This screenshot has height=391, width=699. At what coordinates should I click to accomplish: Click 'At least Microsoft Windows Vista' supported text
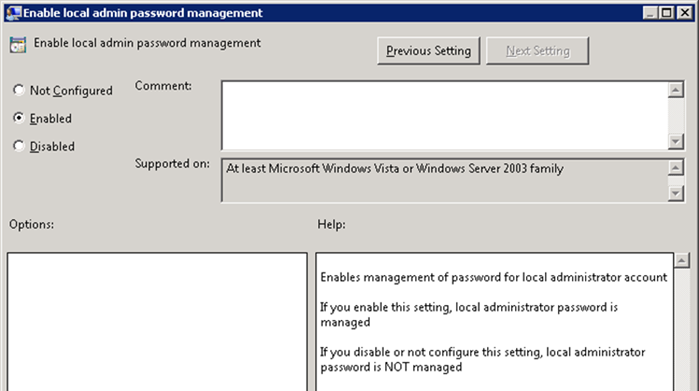coord(395,169)
